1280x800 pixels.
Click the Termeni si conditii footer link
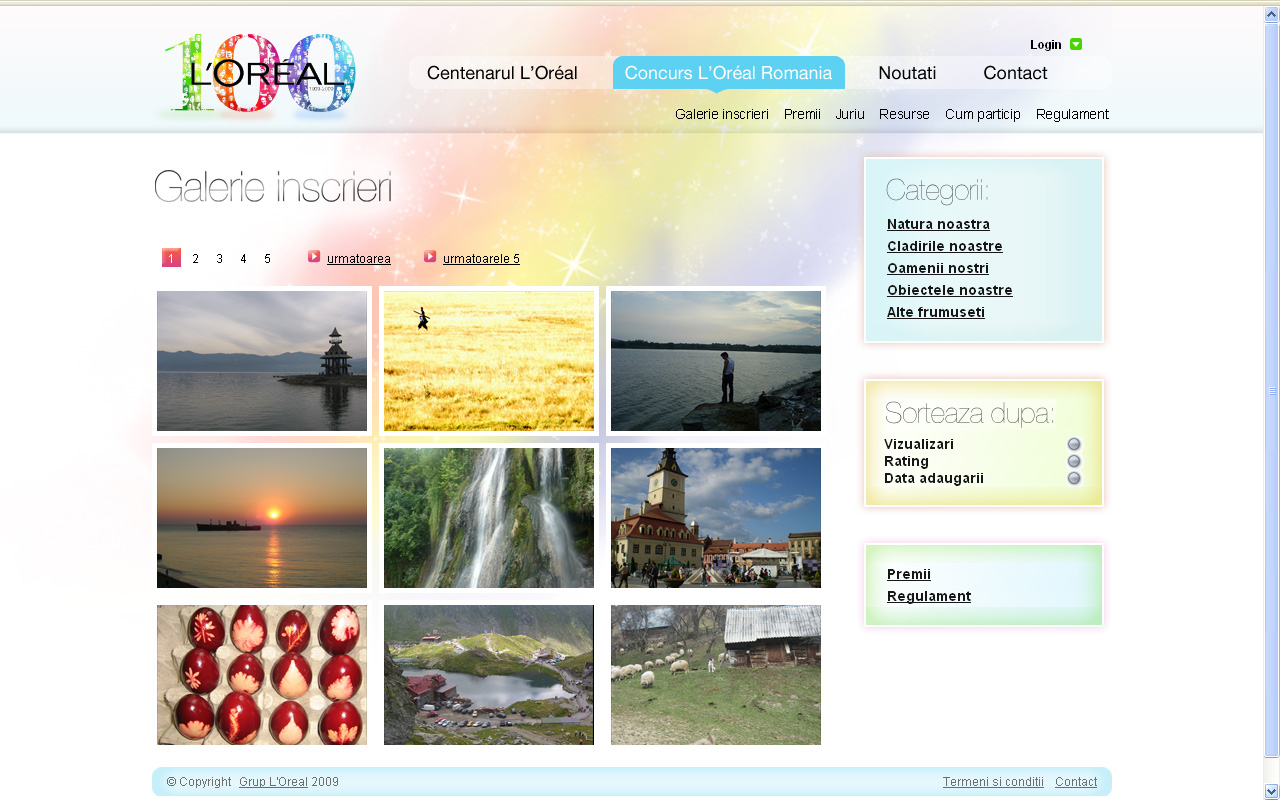(993, 782)
